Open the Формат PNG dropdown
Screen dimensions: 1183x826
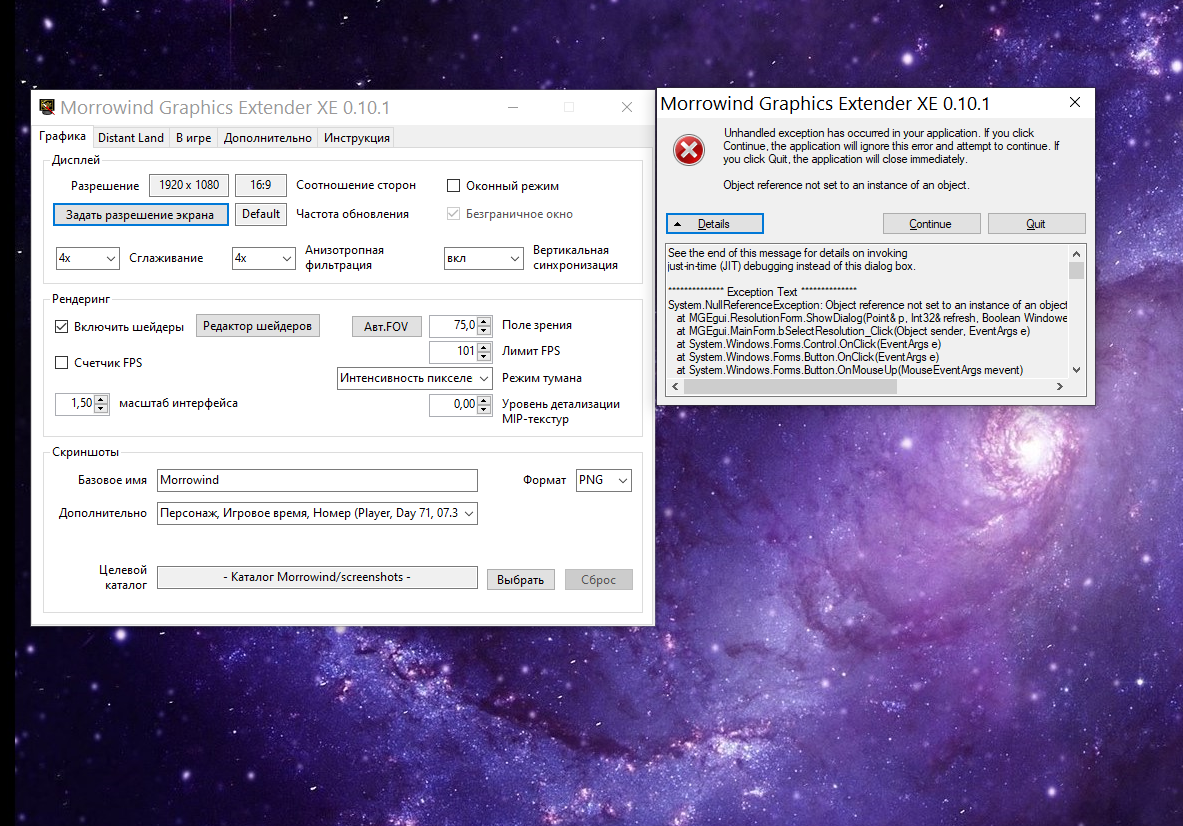click(x=604, y=480)
